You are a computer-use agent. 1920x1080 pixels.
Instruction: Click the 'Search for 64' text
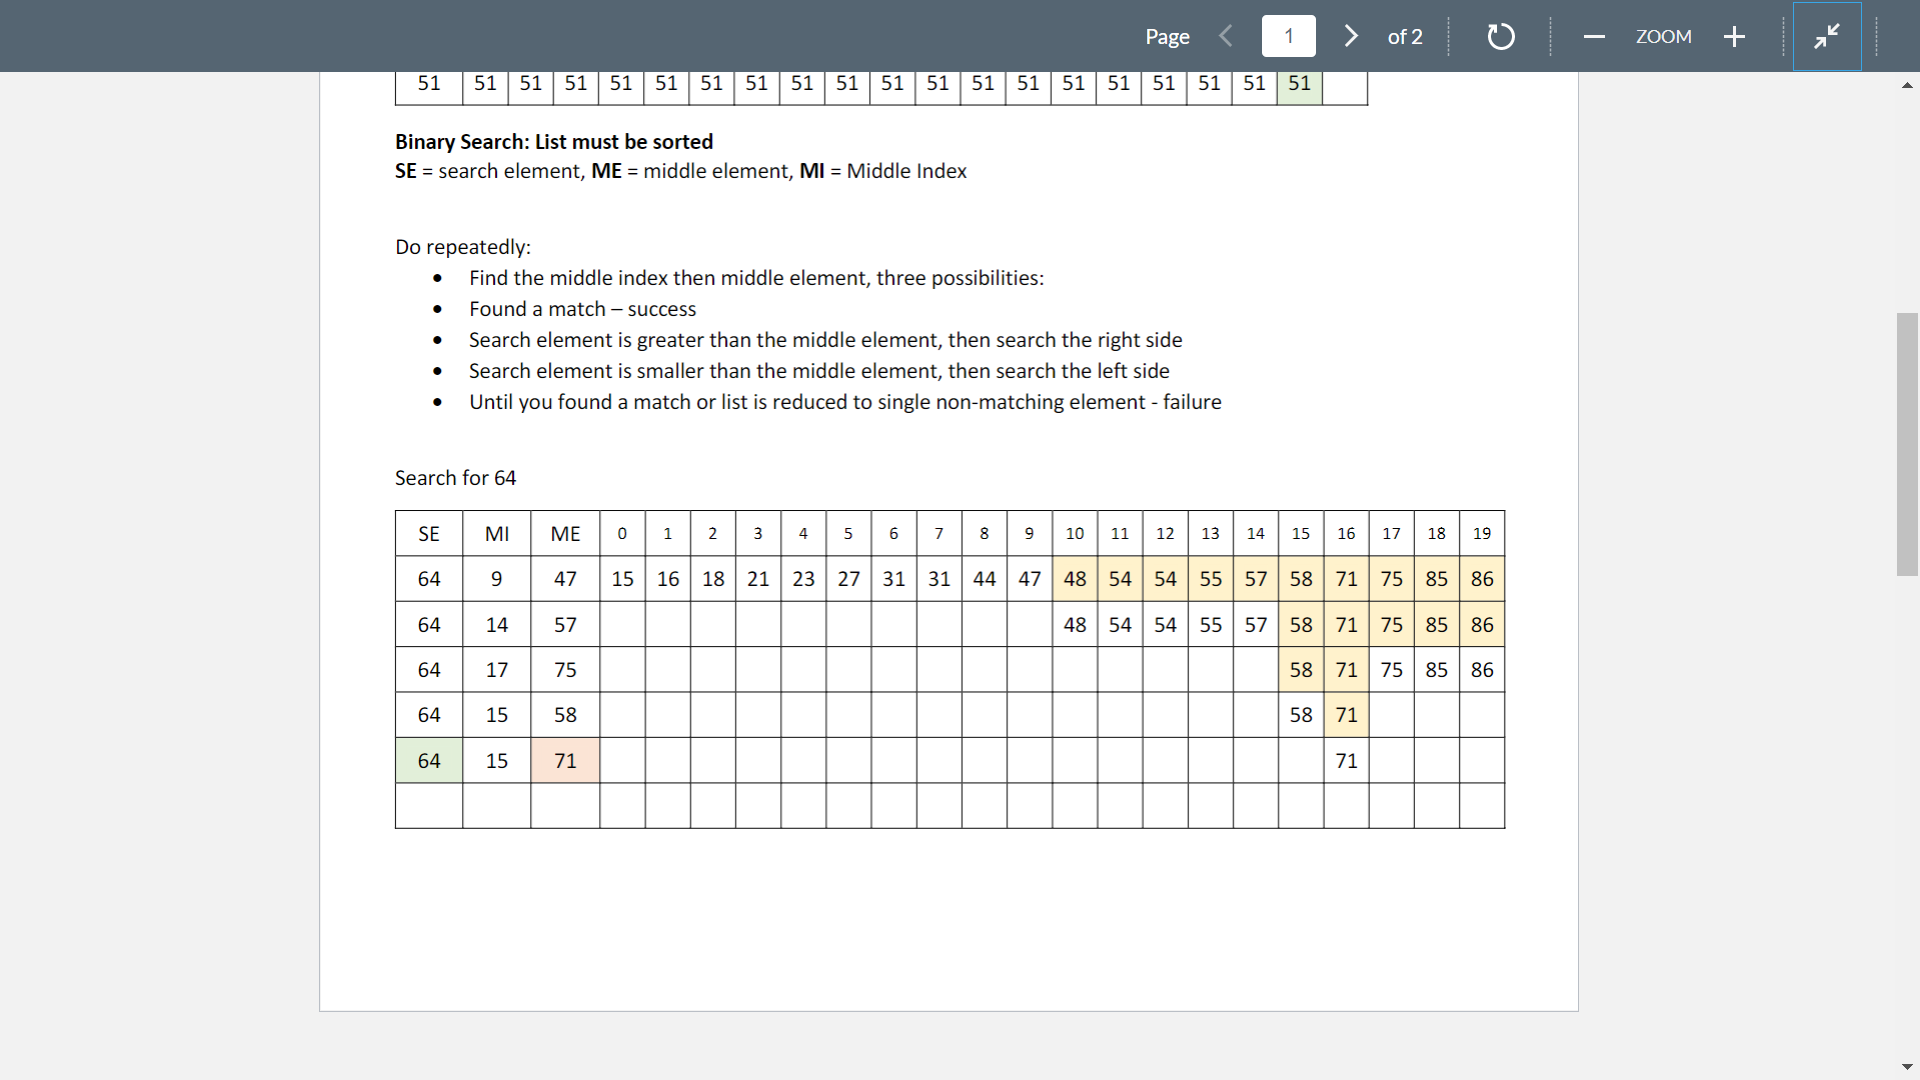click(x=455, y=478)
